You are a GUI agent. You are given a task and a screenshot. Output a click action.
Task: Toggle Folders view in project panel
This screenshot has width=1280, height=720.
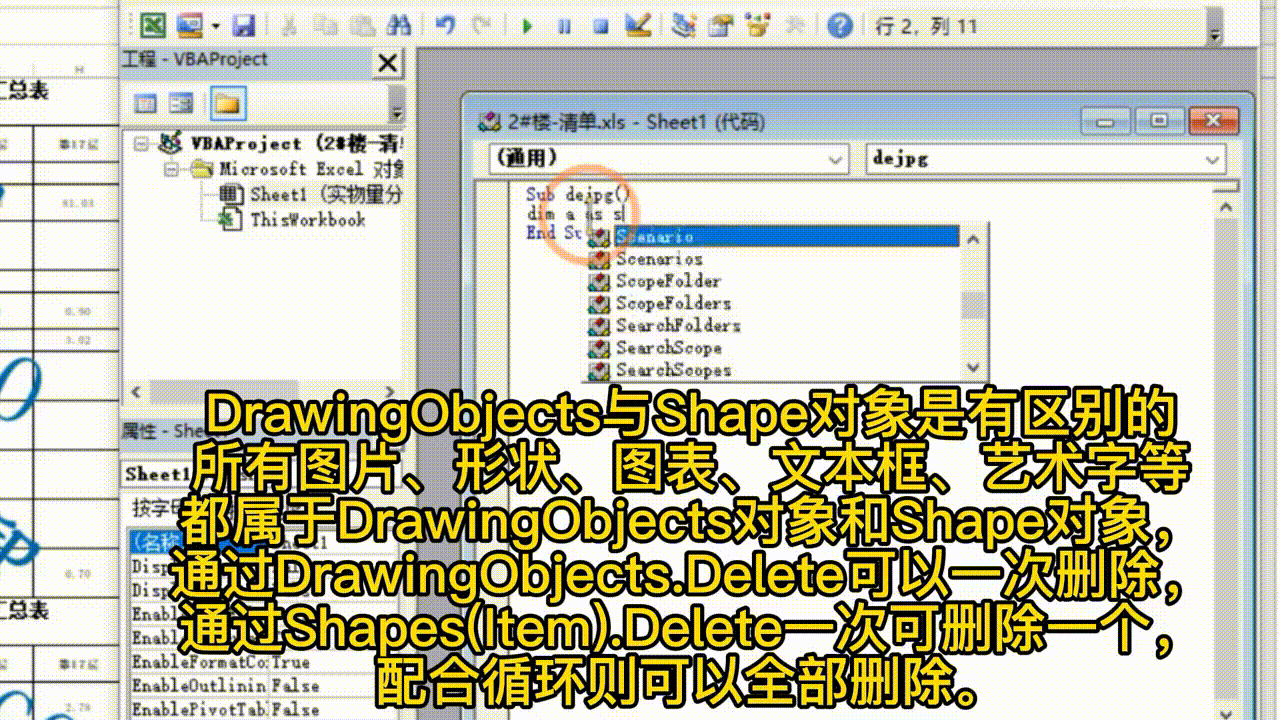click(x=227, y=103)
